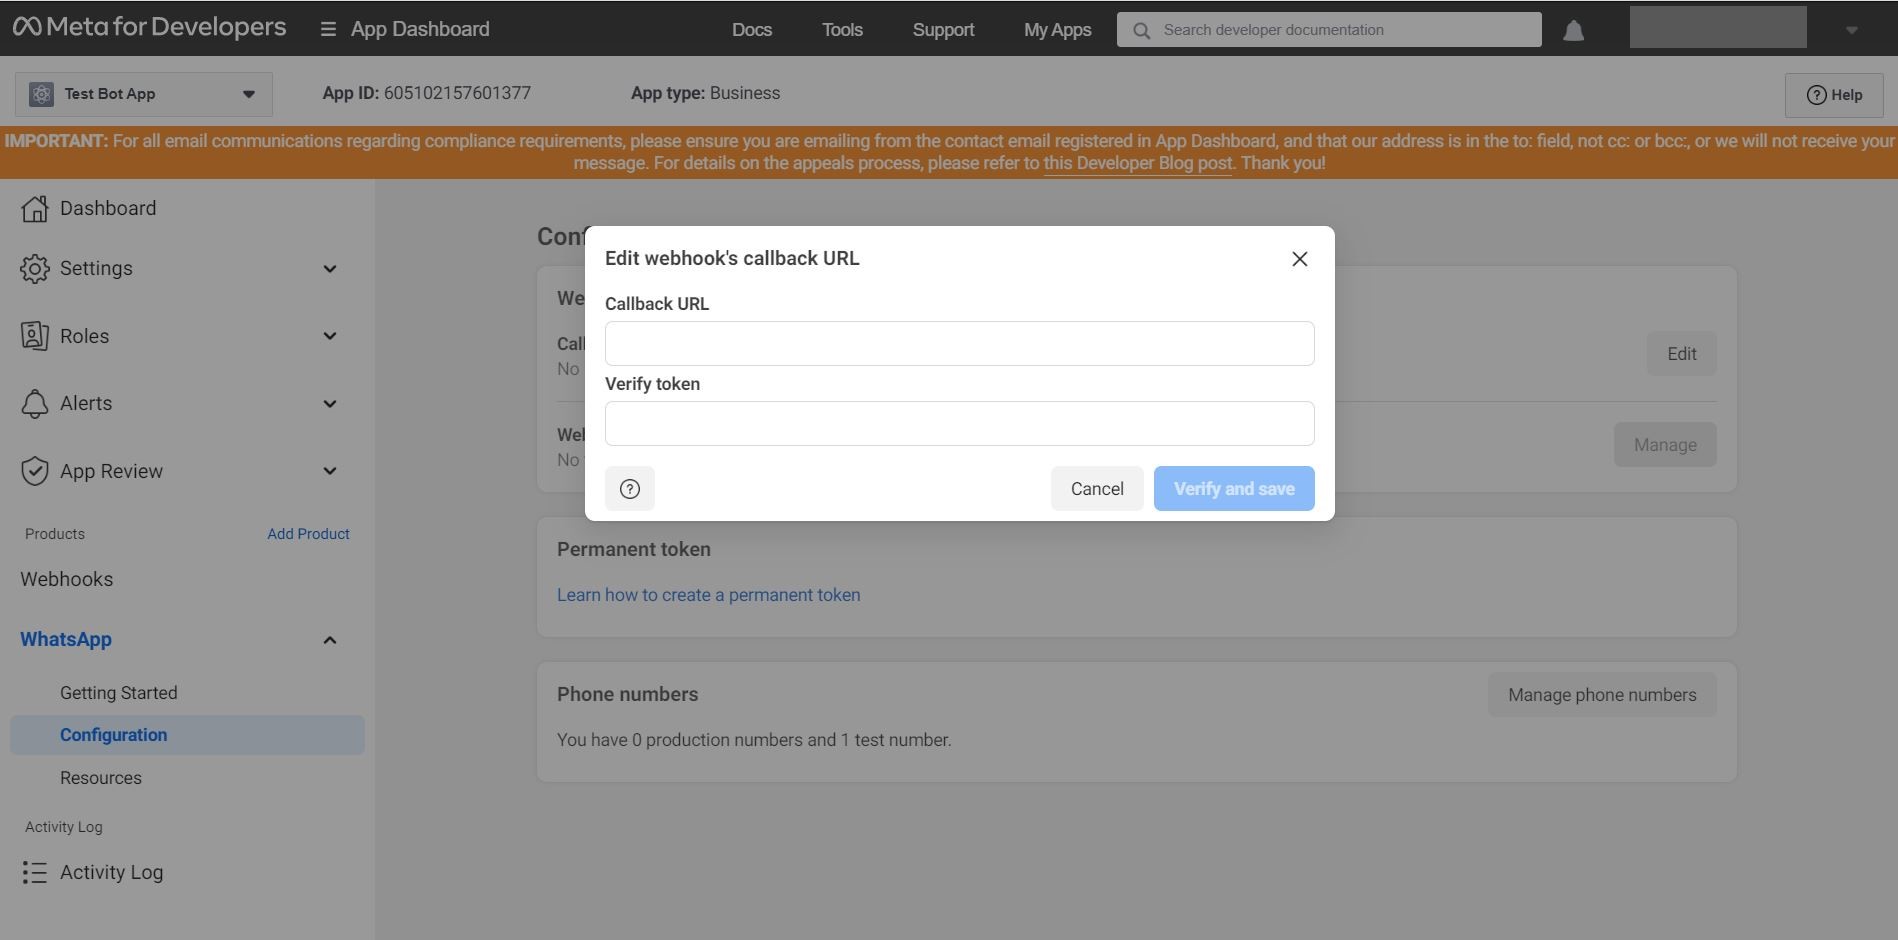Expand the Alerts section chevron
This screenshot has height=940, width=1898.
(x=330, y=403)
